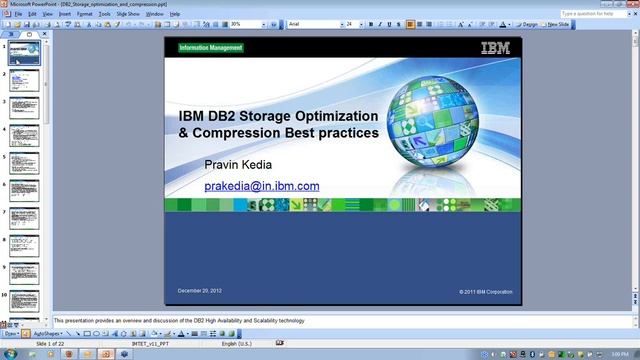640x360 pixels.
Task: Open the Tools menu
Action: tap(104, 14)
